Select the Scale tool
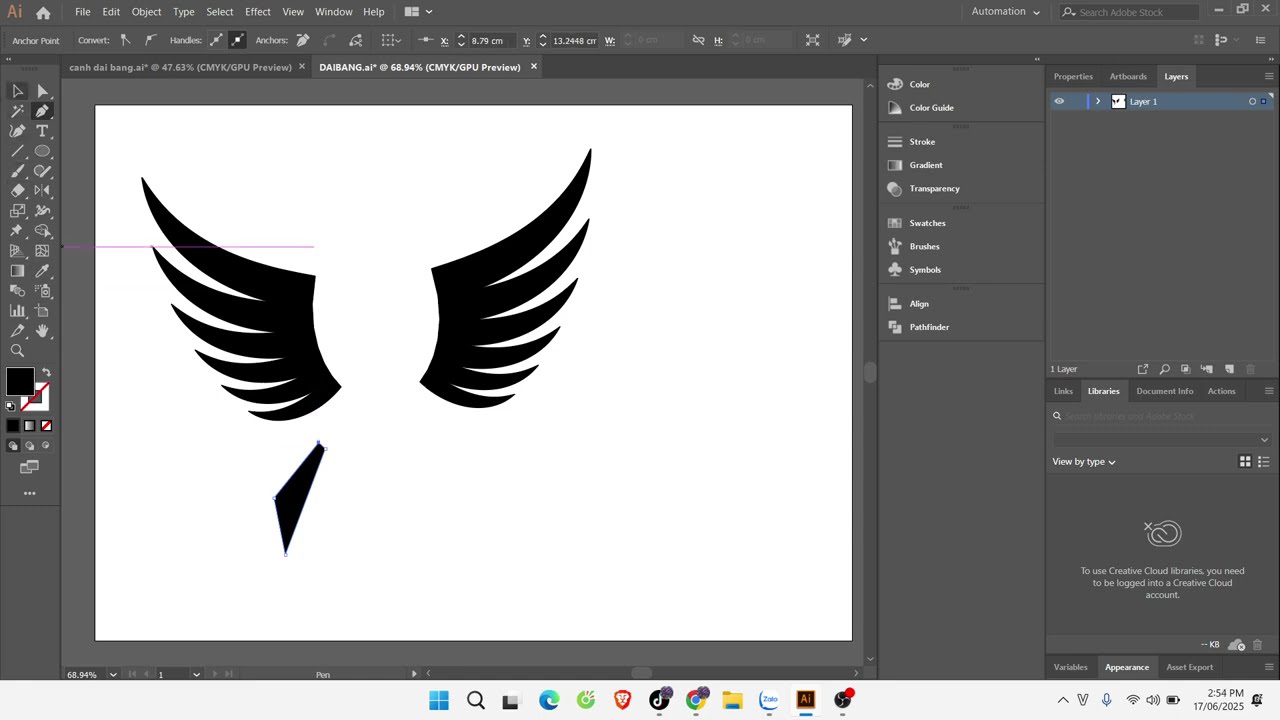The image size is (1280, 720). pos(17,211)
